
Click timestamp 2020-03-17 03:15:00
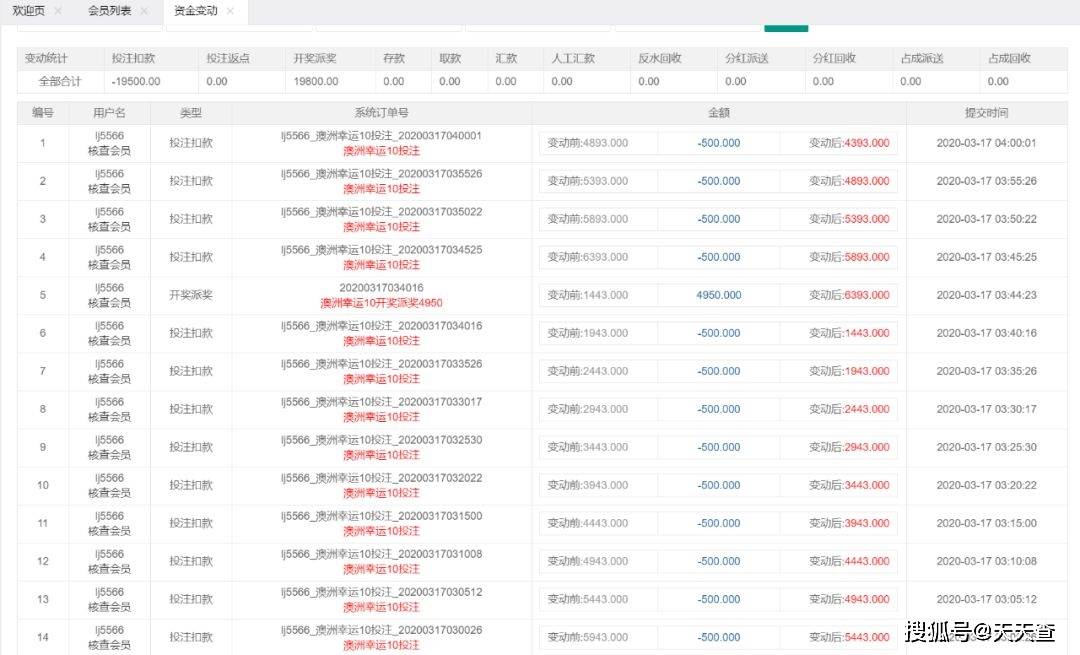[x=986, y=523]
